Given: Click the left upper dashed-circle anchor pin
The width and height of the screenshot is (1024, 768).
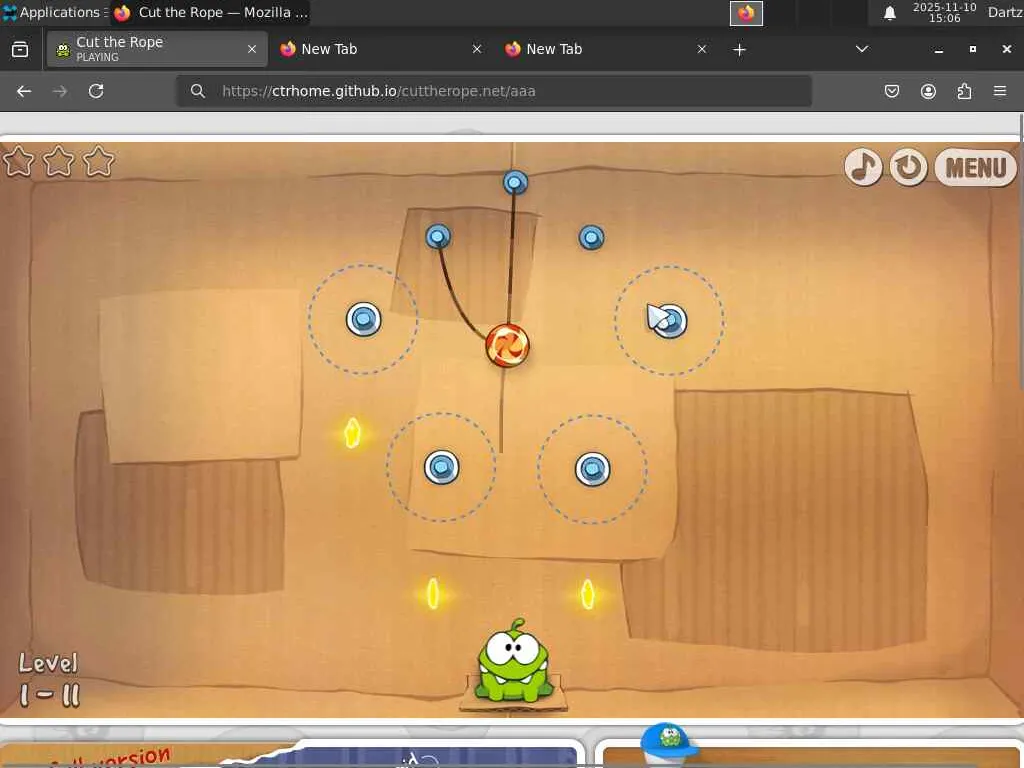Looking at the screenshot, I should coord(363,319).
